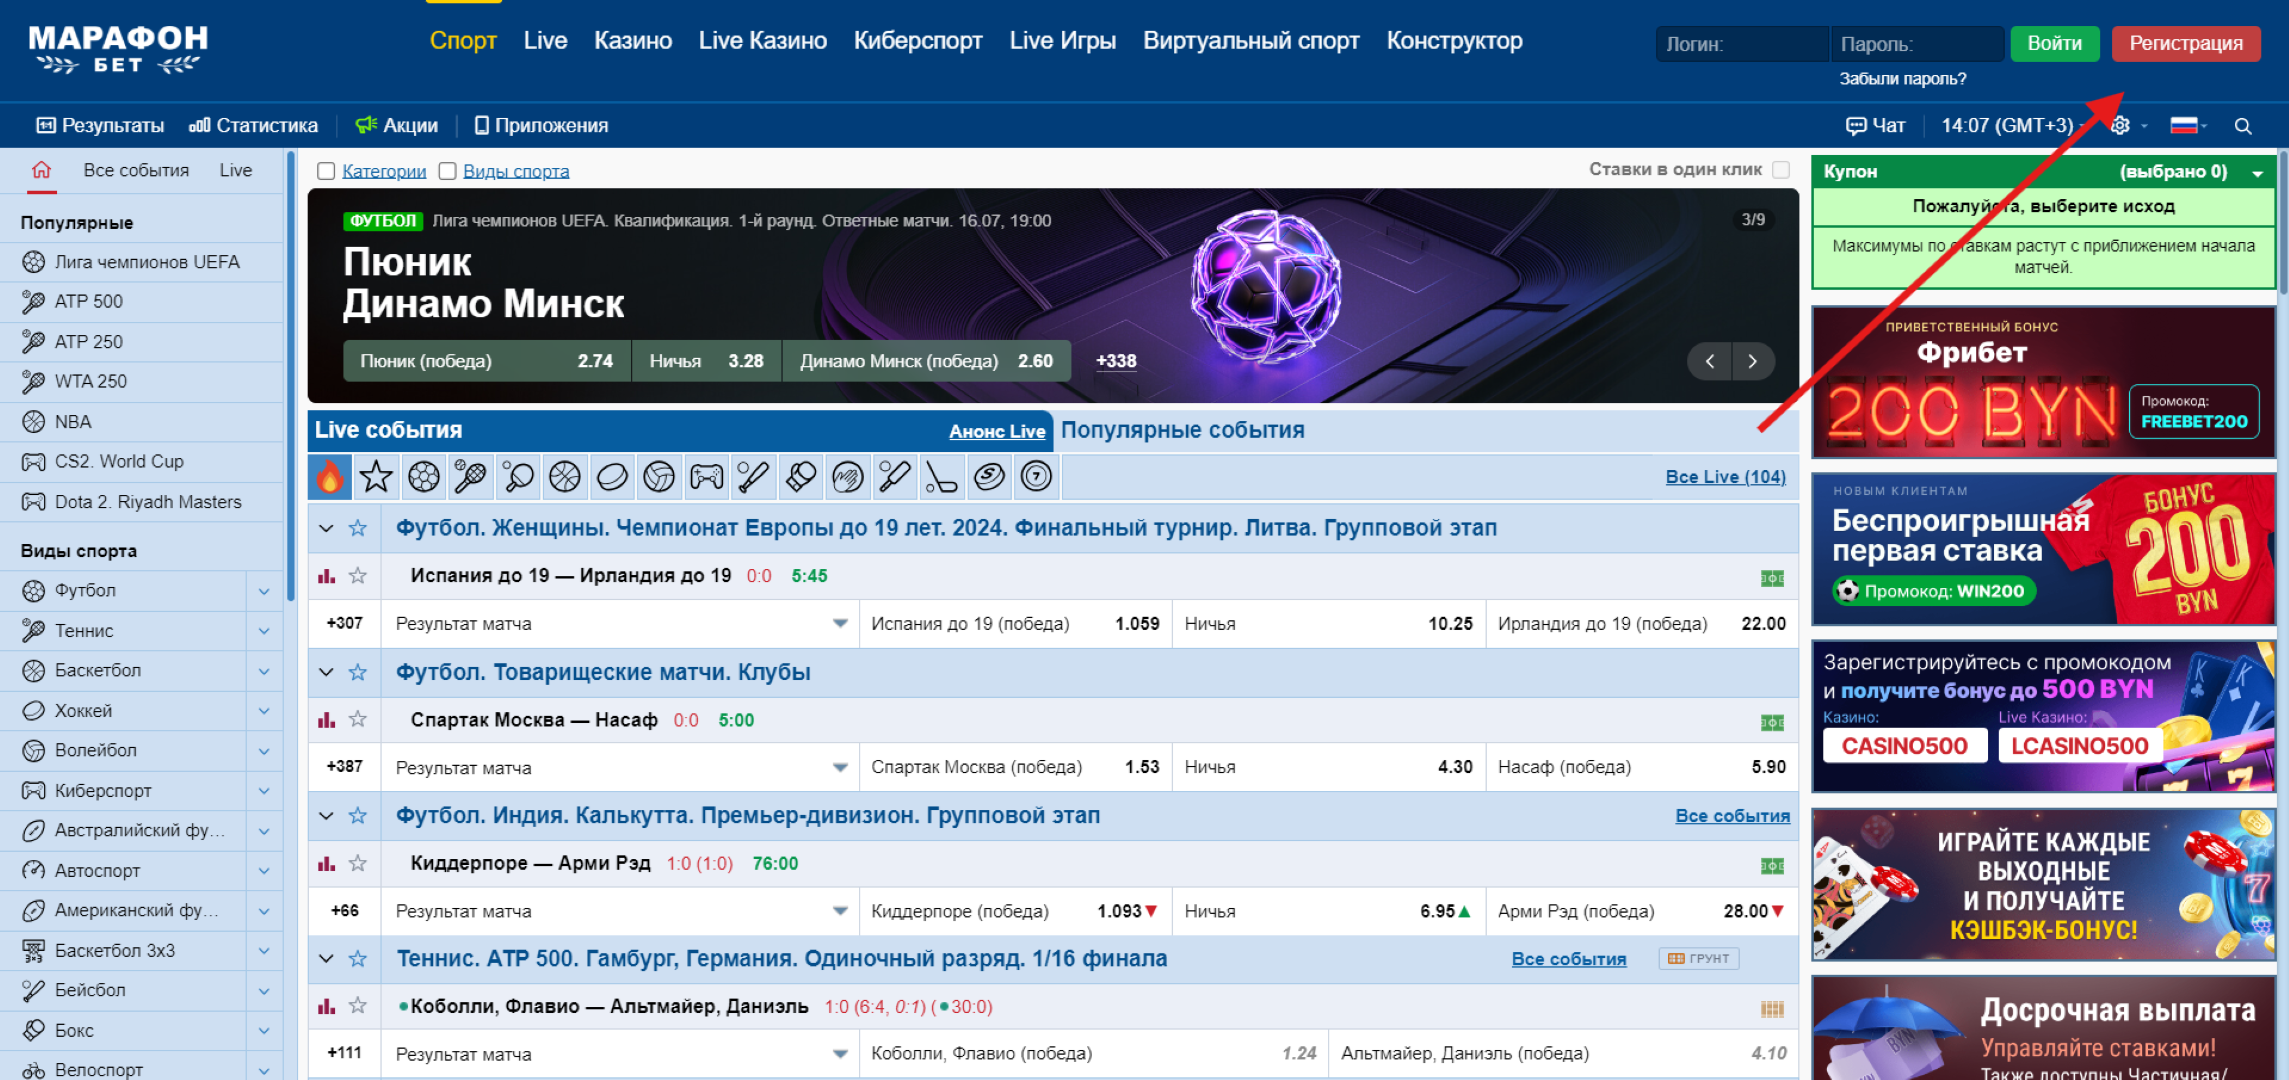Filter live events by the S puck icon
Screen dimensions: 2289x1080
[x=989, y=477]
